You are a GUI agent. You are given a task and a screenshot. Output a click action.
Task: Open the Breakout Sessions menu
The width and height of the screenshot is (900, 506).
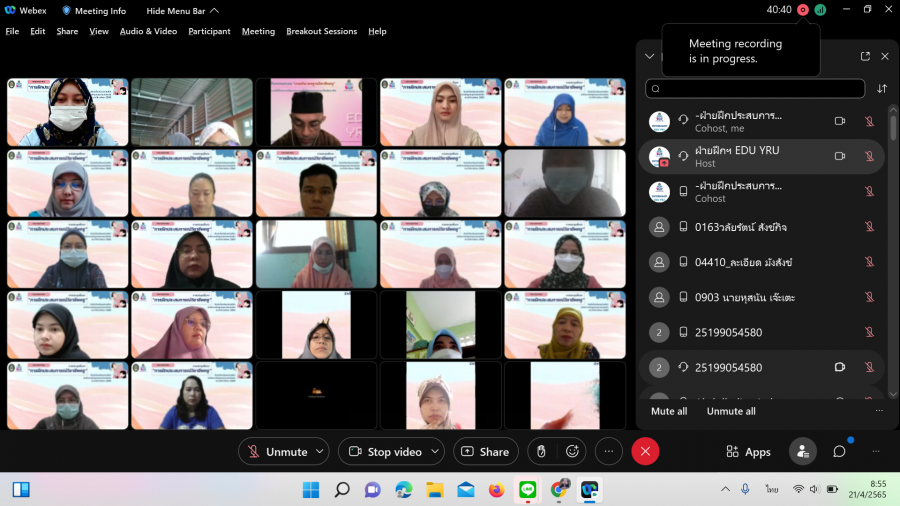(321, 31)
